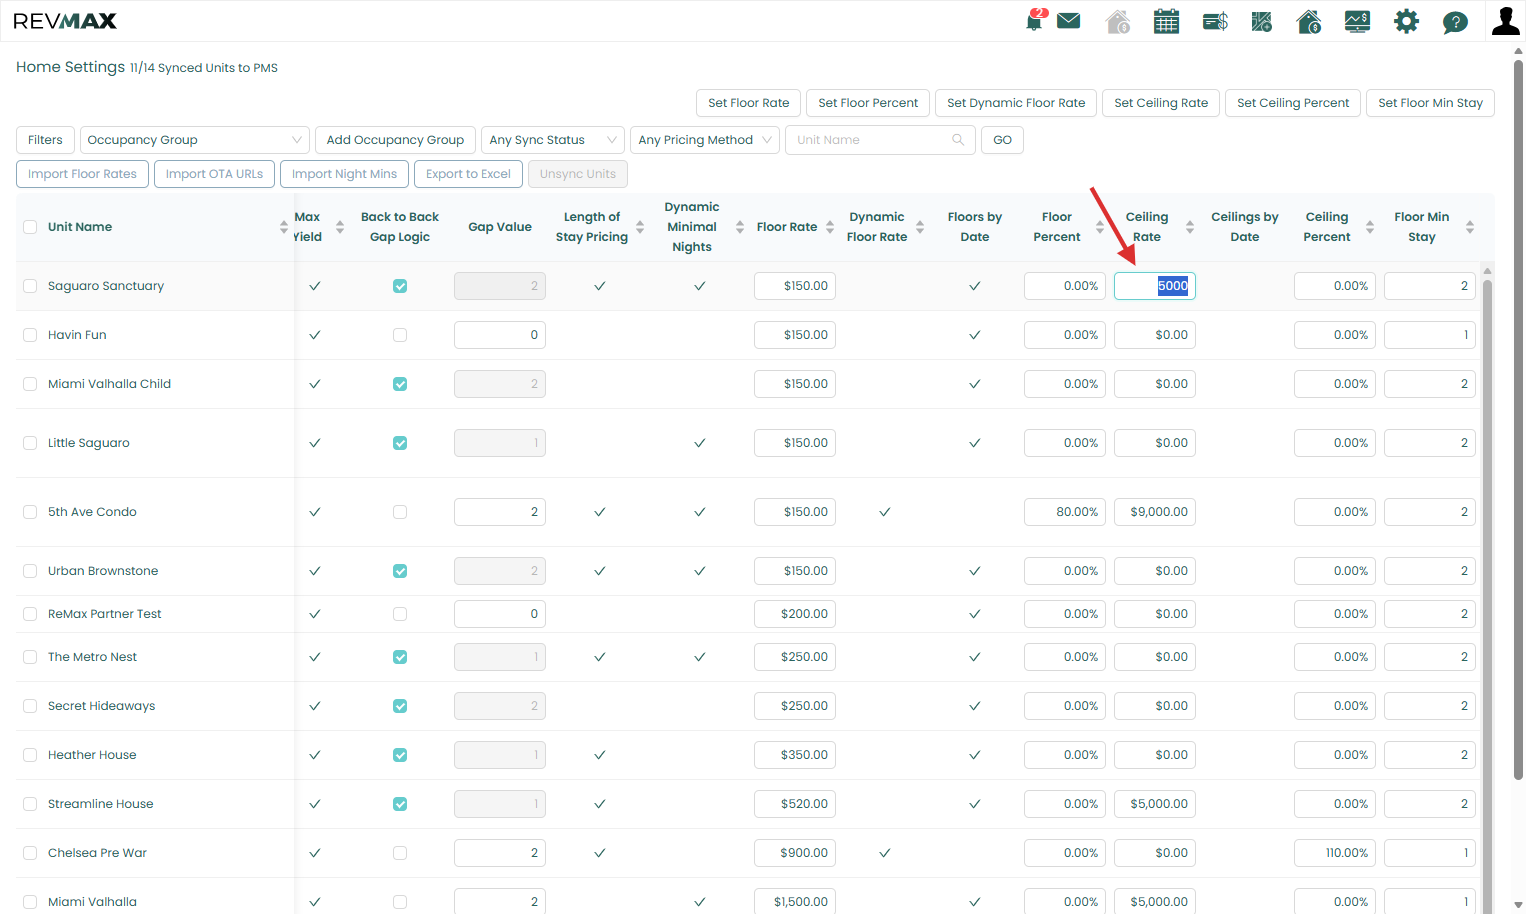Select the Saguaro Sanctuary row checkbox
This screenshot has height=914, width=1526.
pyautogui.click(x=30, y=286)
